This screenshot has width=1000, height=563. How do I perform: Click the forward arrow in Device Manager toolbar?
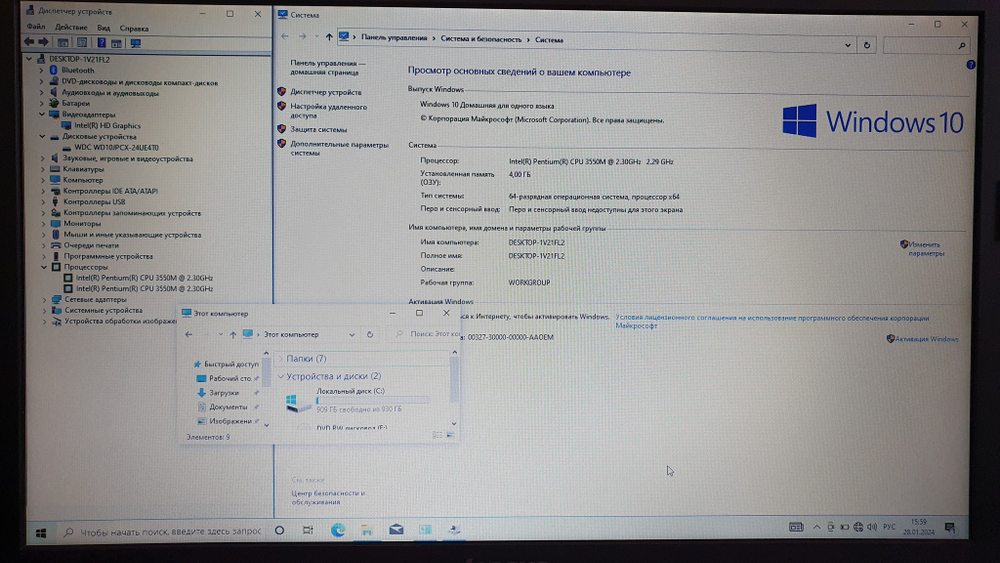[x=43, y=42]
